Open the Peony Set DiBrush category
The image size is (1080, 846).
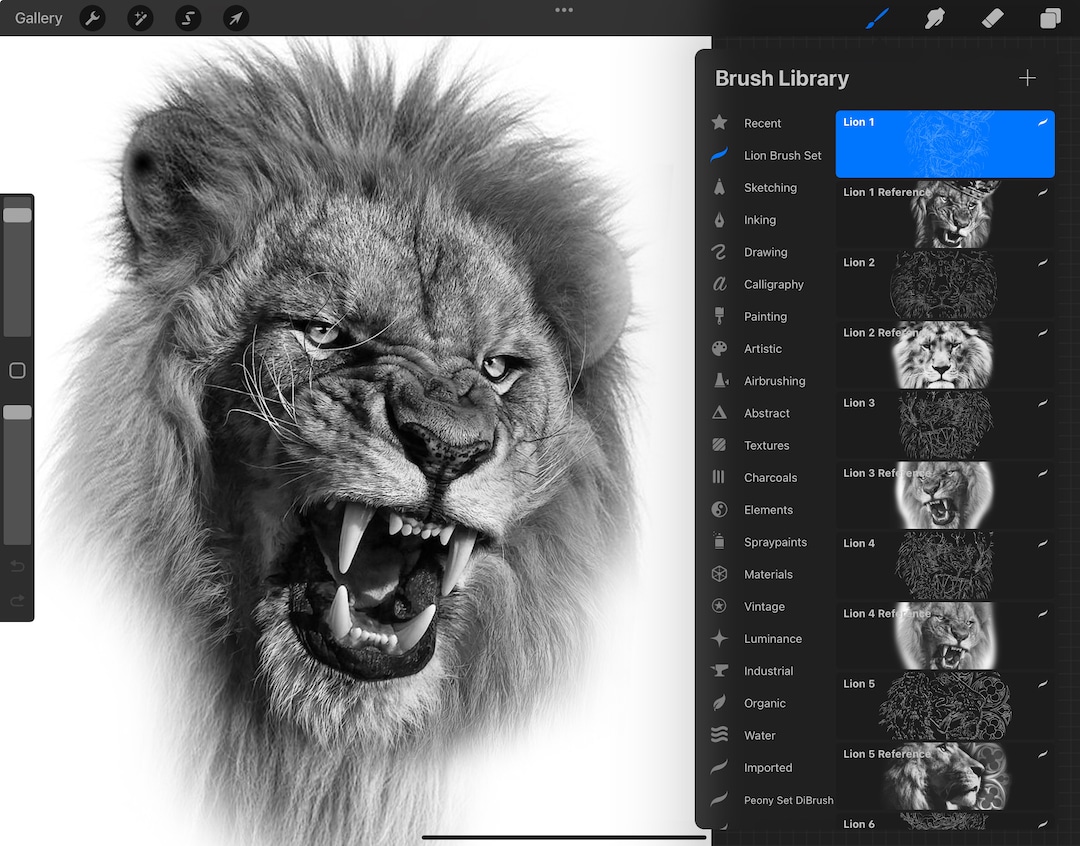pos(788,800)
